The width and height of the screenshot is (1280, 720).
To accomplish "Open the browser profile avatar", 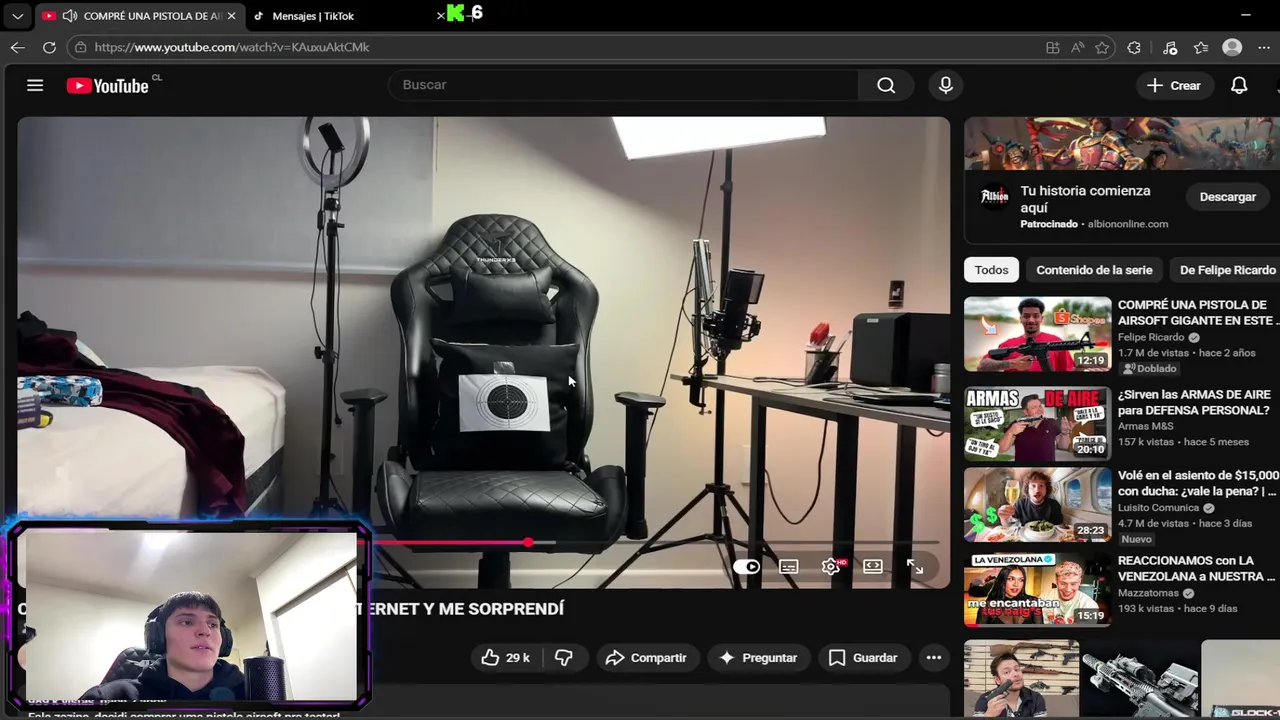I will point(1232,47).
